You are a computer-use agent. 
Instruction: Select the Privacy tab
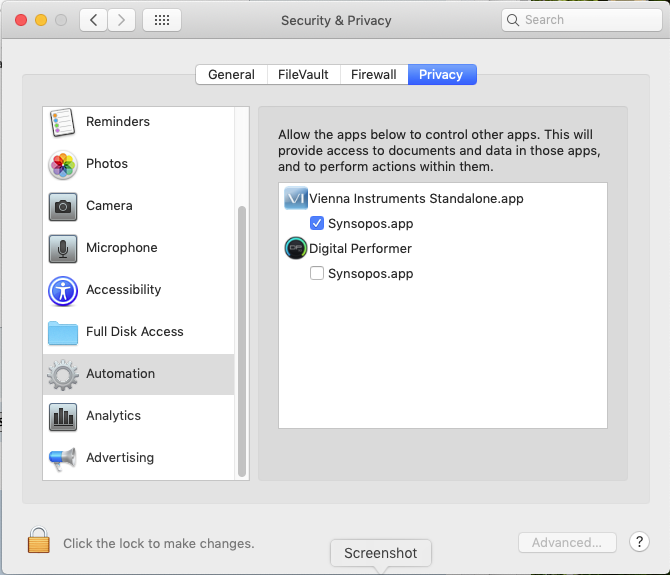(x=442, y=75)
